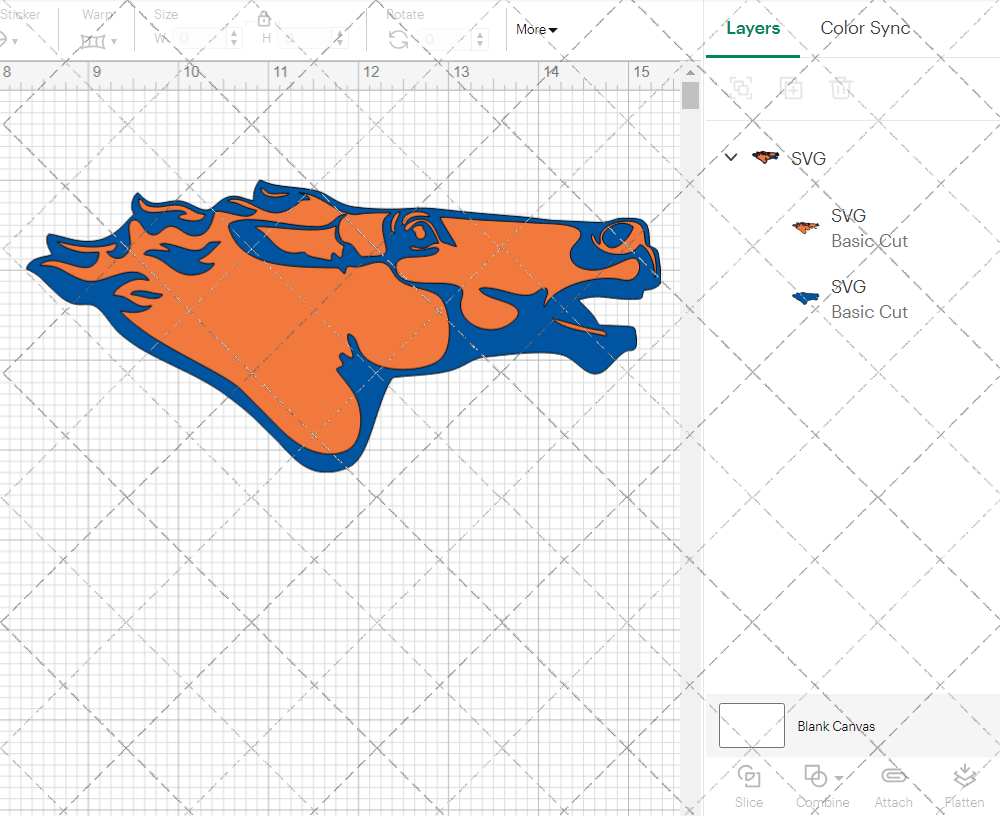This screenshot has height=816, width=1000.
Task: Click the Blank Canvas color swatch
Action: [751, 726]
